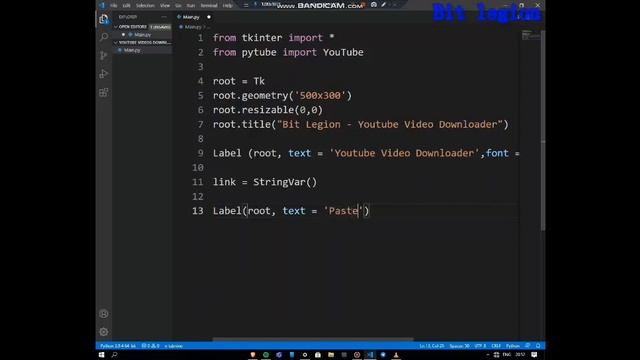Click the word 'YouTube' on line 2
640x360 pixels.
click(343, 52)
